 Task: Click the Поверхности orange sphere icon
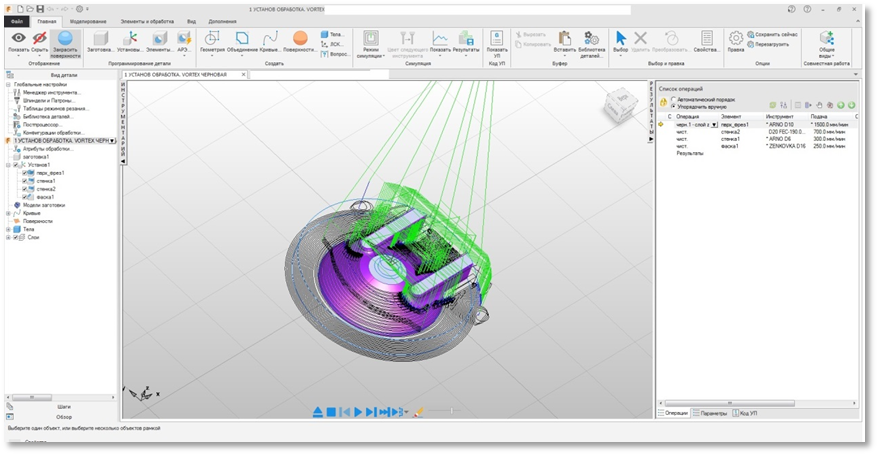click(300, 38)
